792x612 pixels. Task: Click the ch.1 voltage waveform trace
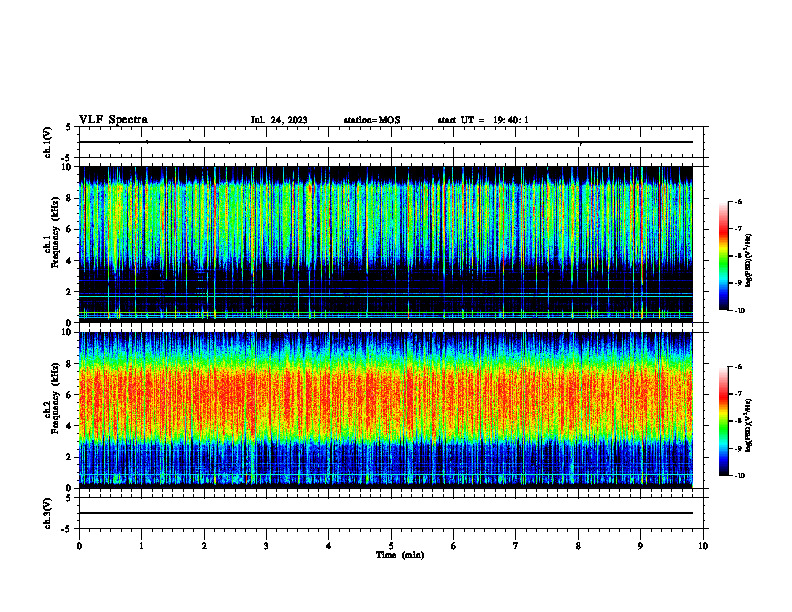click(386, 142)
